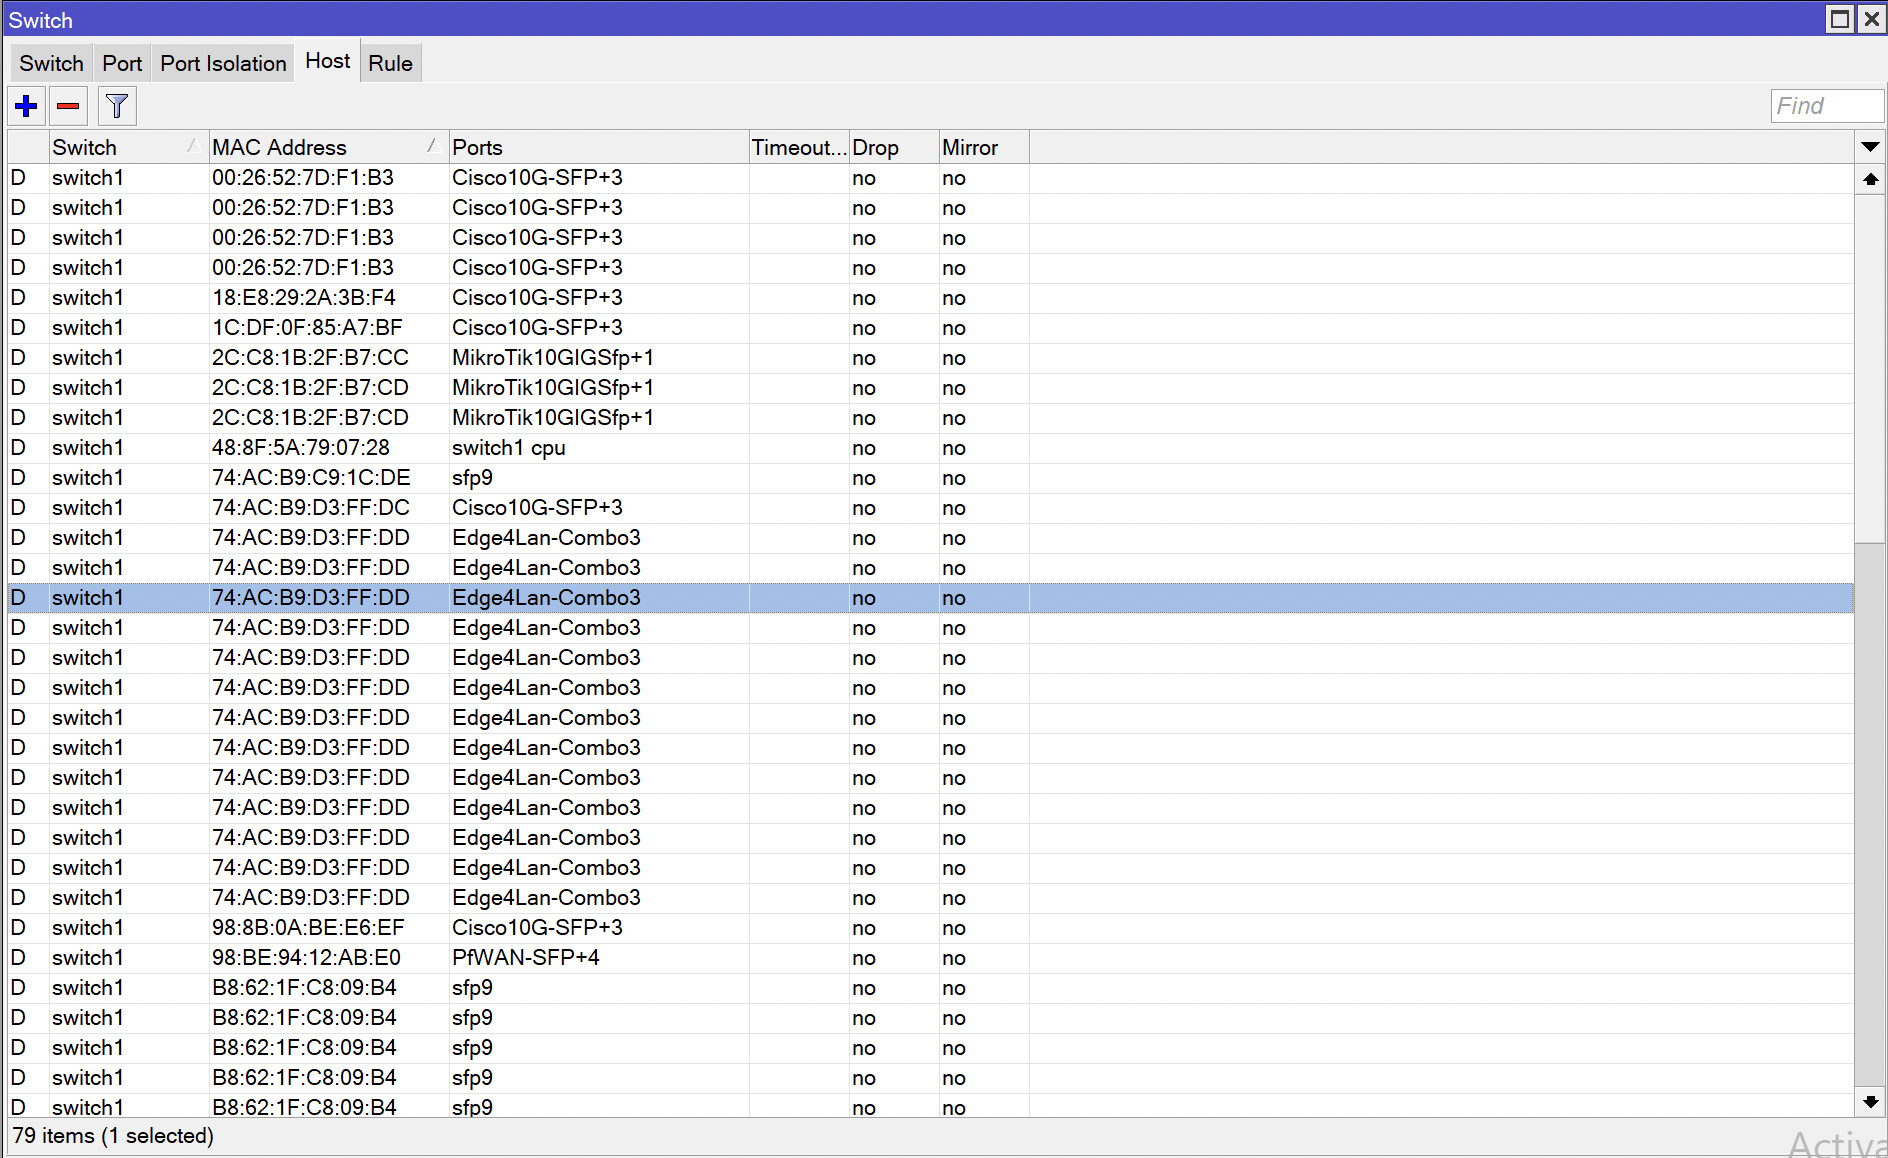Remove the selected host entry

(67, 105)
